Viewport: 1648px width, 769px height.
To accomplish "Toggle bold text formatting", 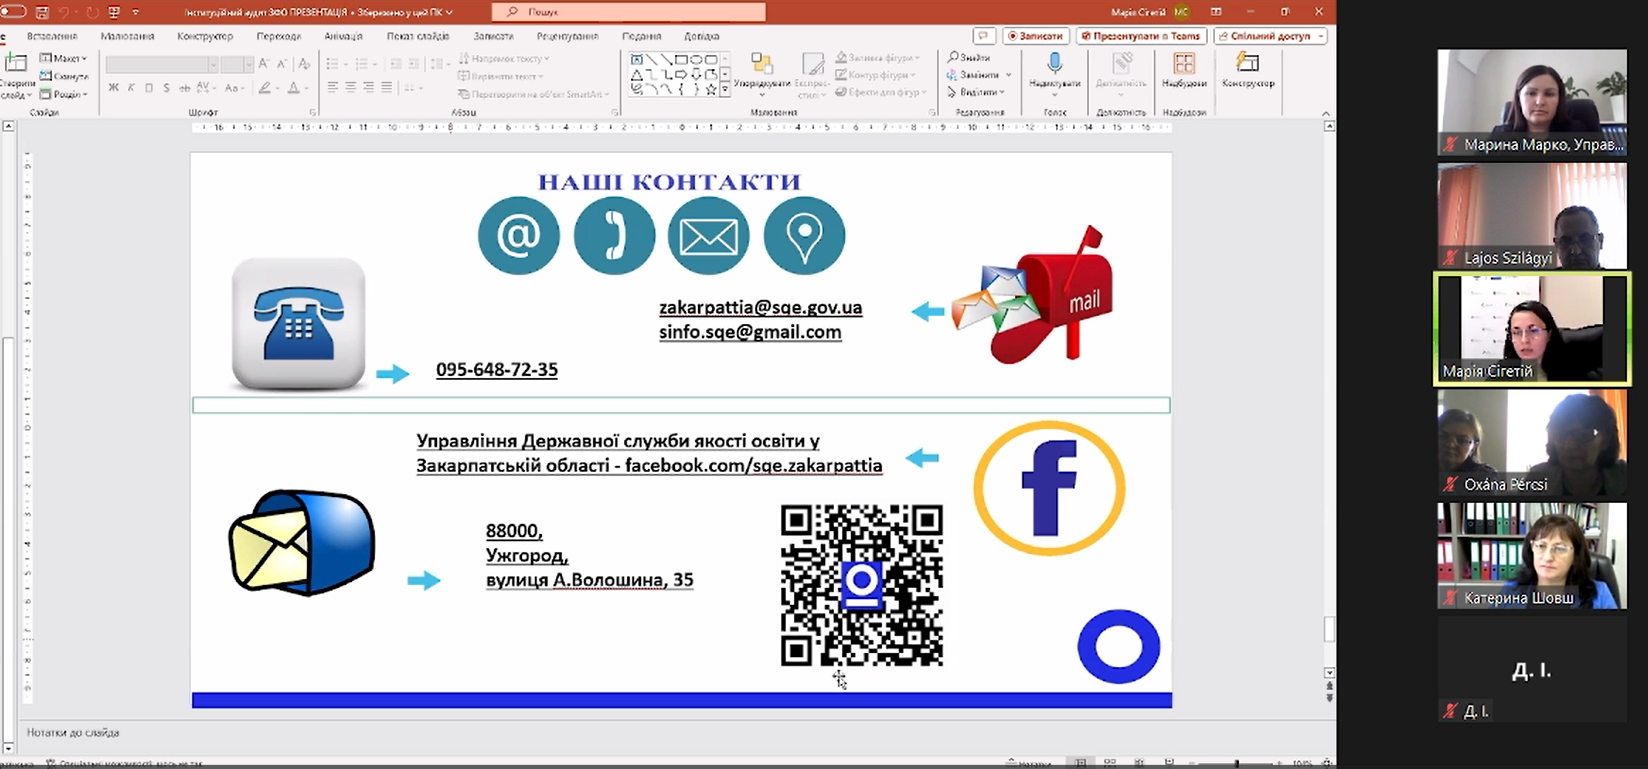I will pos(114,88).
